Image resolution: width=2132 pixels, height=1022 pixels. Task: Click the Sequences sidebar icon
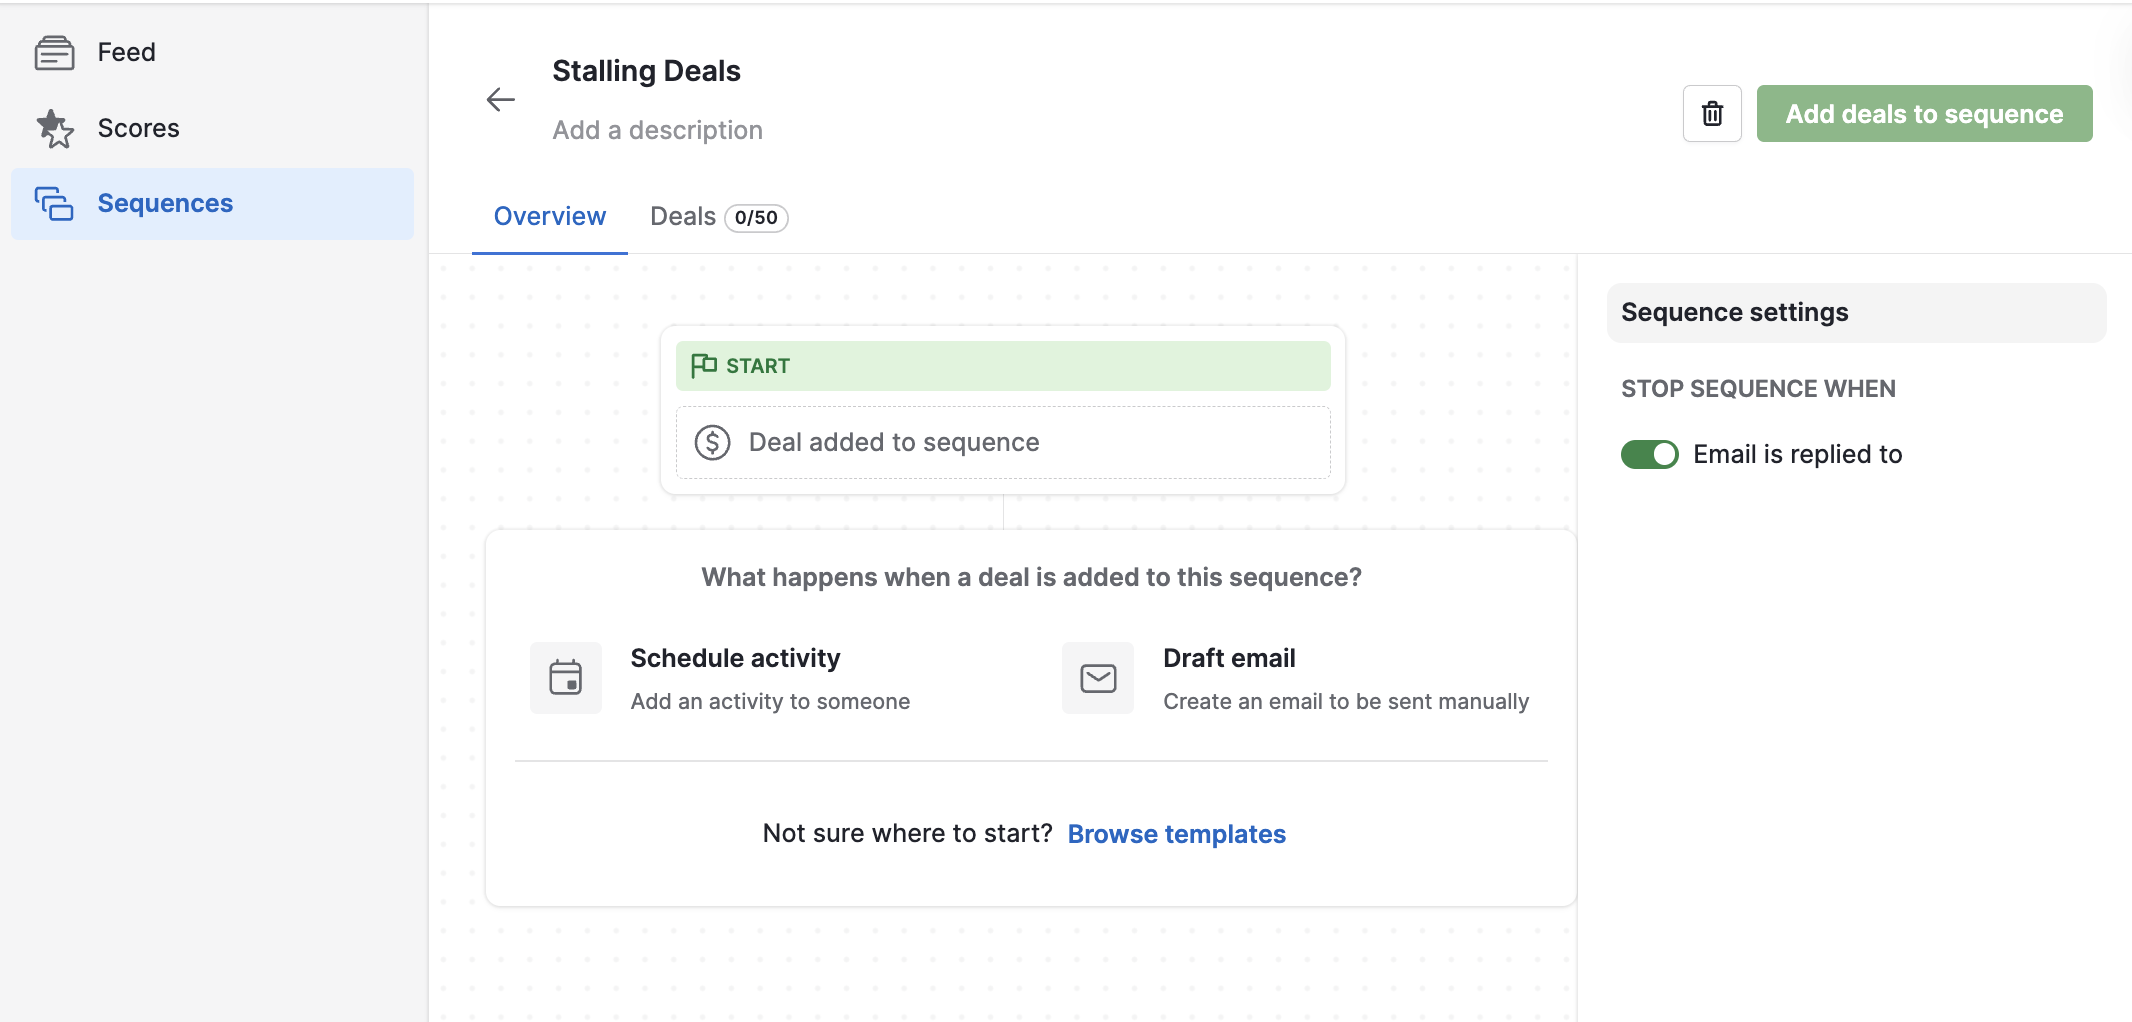pyautogui.click(x=54, y=204)
